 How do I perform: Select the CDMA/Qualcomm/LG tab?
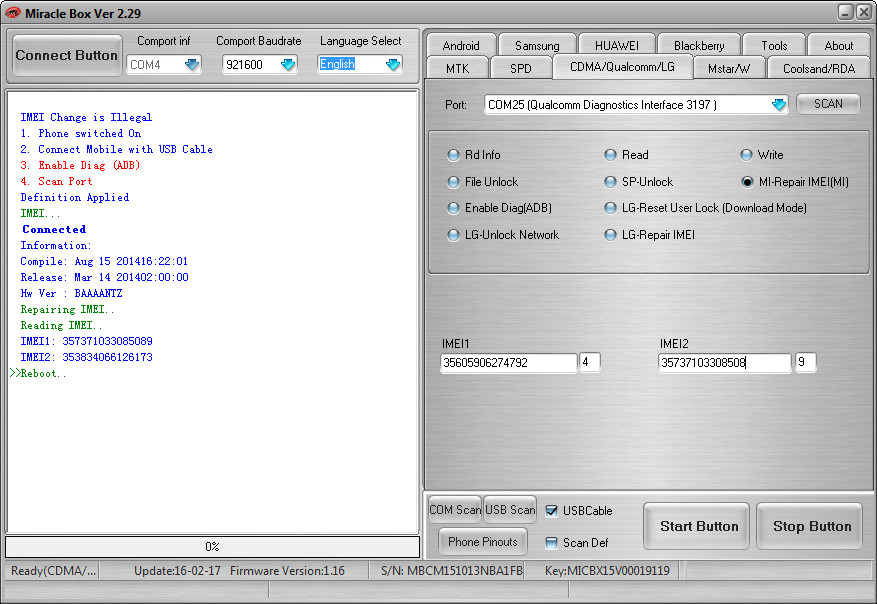pos(622,67)
